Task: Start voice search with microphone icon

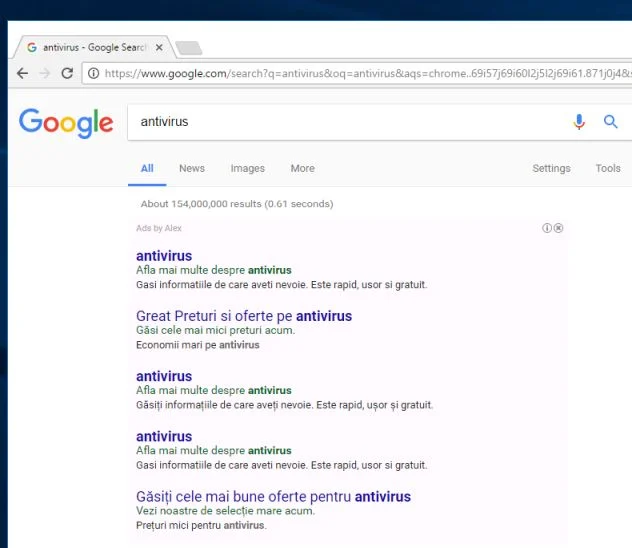Action: (579, 121)
